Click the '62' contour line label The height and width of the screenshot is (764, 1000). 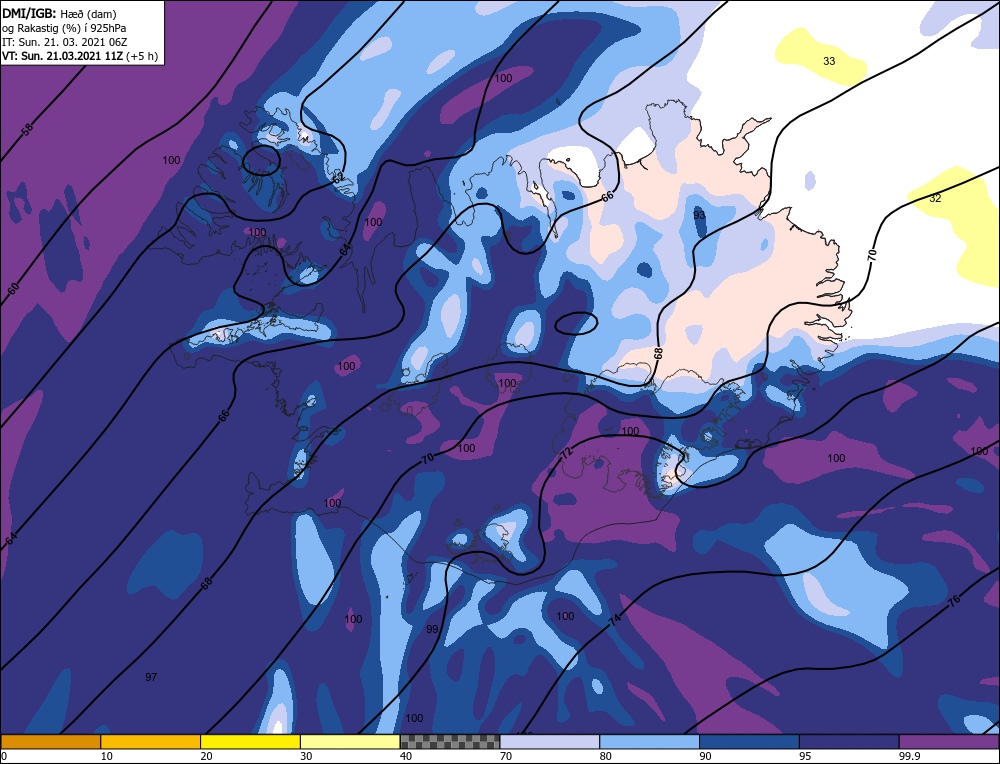pyautogui.click(x=338, y=177)
